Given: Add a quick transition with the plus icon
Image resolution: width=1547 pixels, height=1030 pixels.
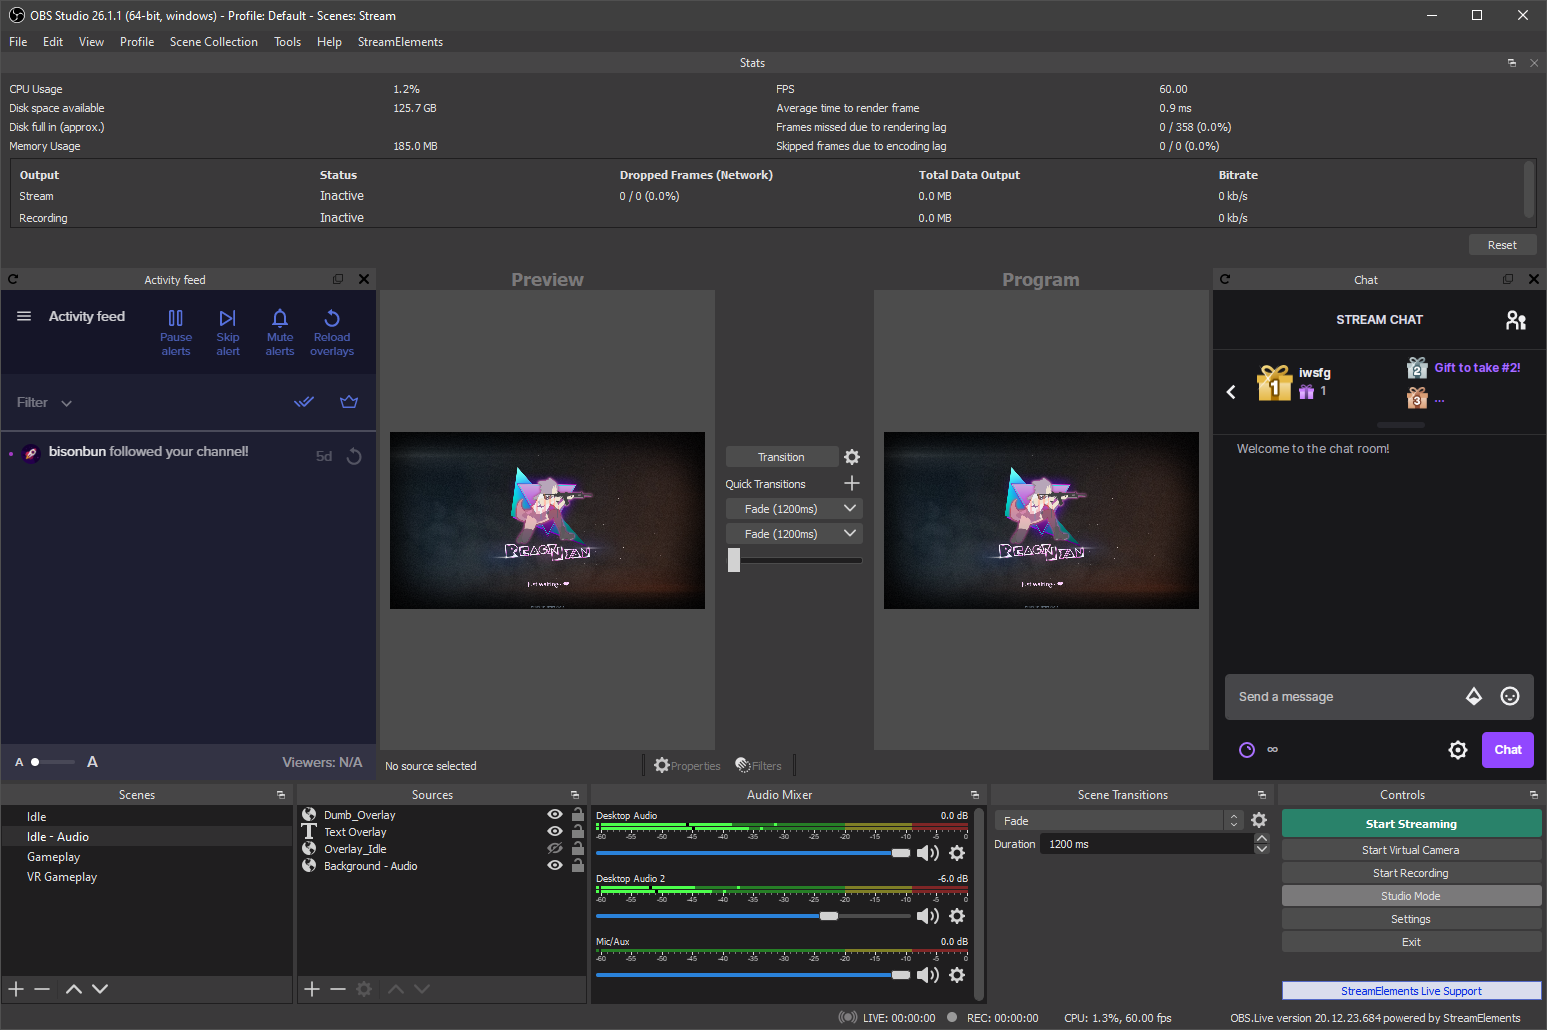Looking at the screenshot, I should point(852,483).
